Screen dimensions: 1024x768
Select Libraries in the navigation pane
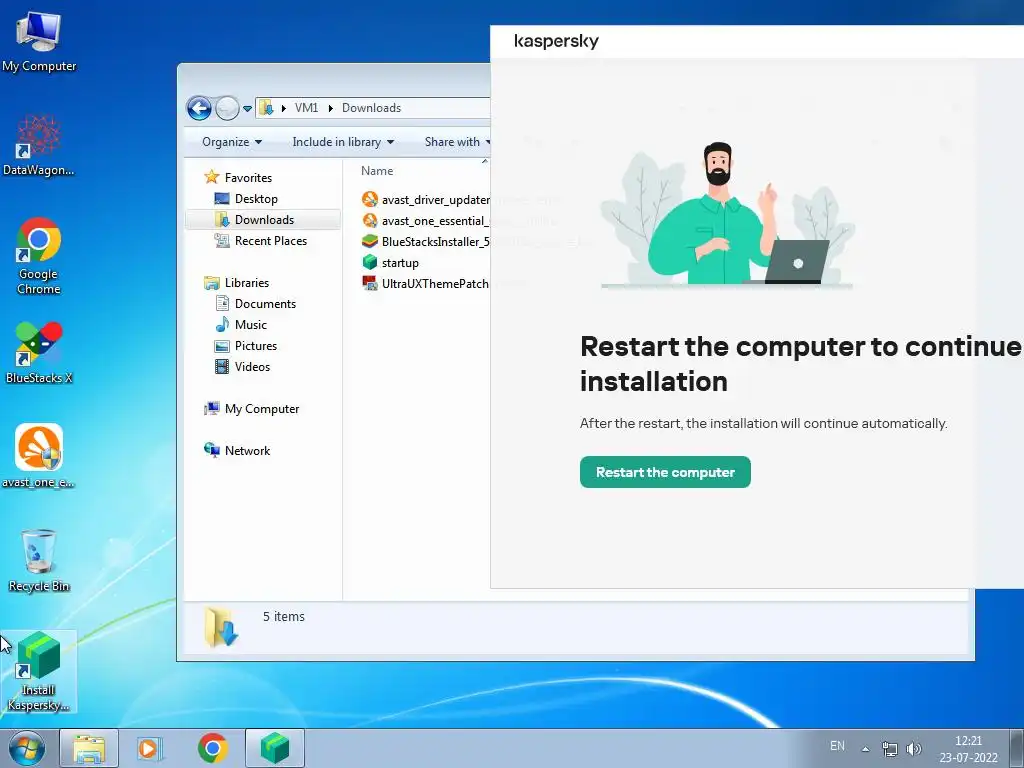(x=247, y=283)
